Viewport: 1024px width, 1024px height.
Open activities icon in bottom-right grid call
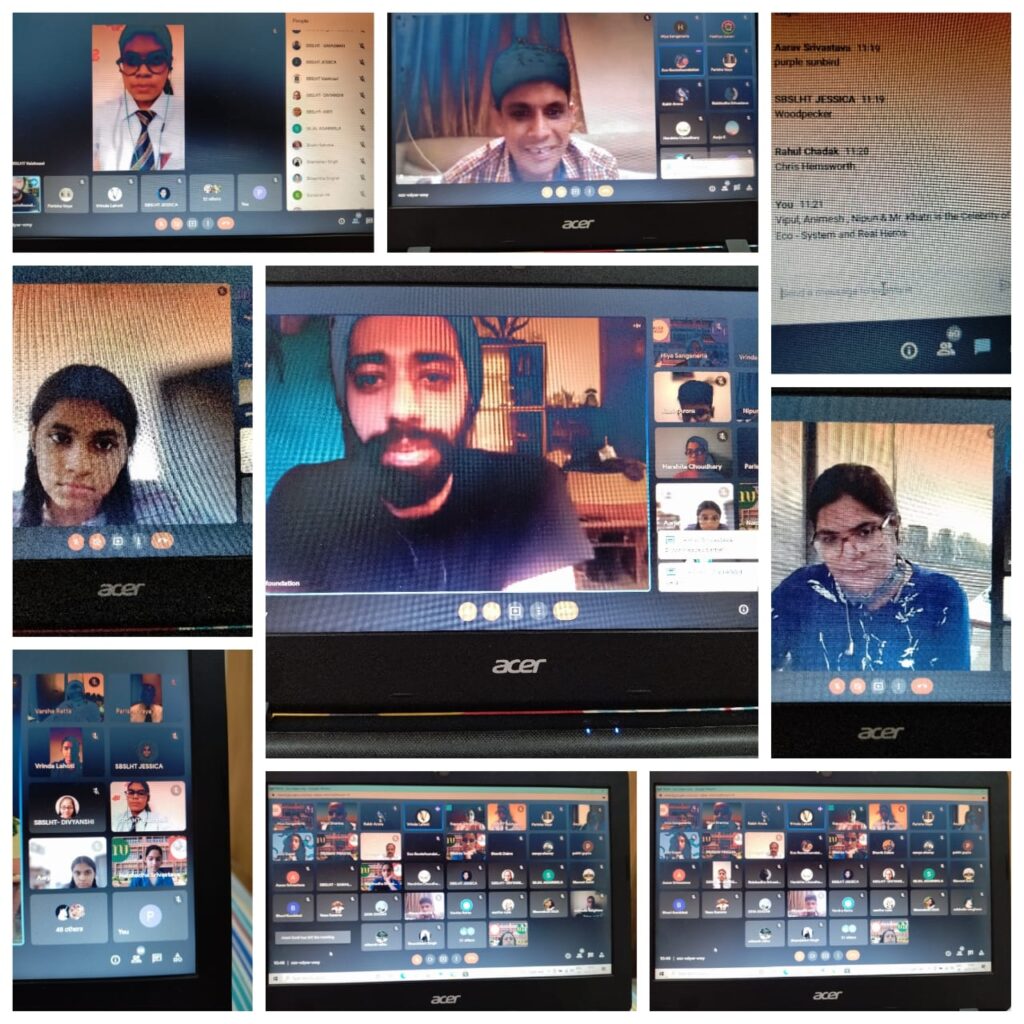pyautogui.click(x=981, y=953)
